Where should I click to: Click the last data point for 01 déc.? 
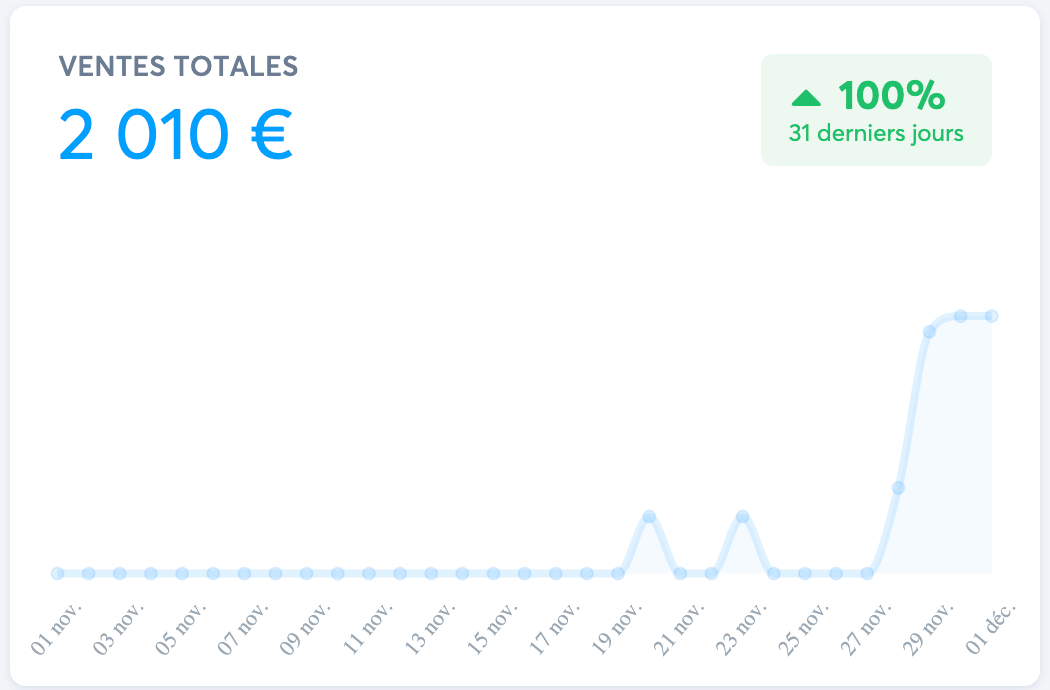click(992, 316)
